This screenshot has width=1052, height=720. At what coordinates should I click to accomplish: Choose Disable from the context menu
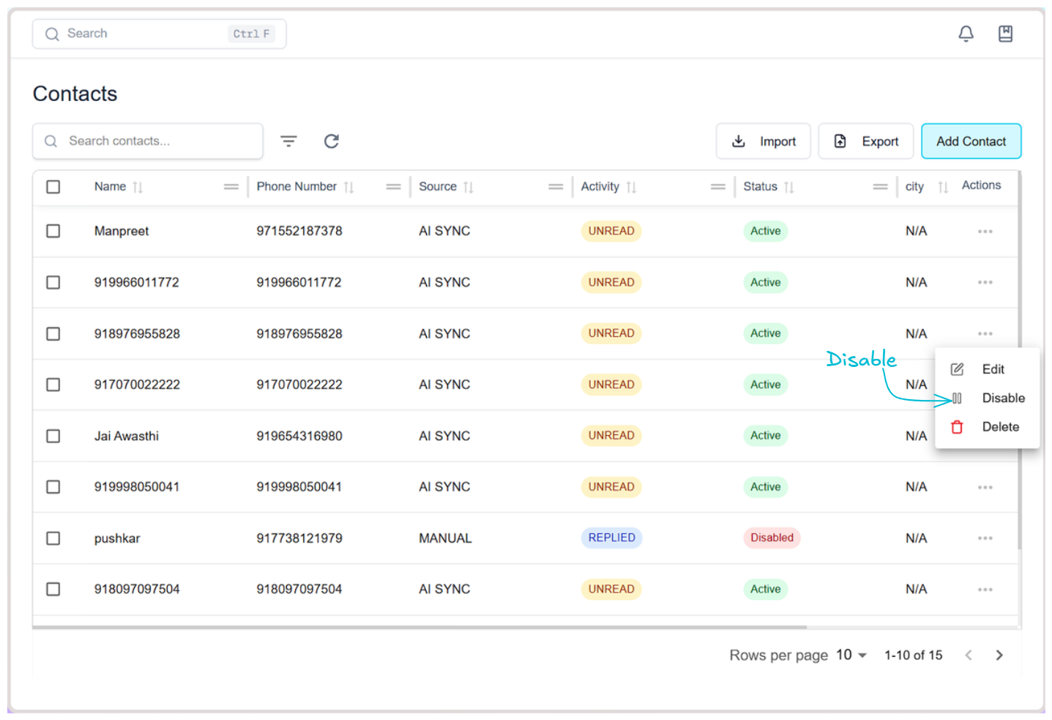point(1002,398)
